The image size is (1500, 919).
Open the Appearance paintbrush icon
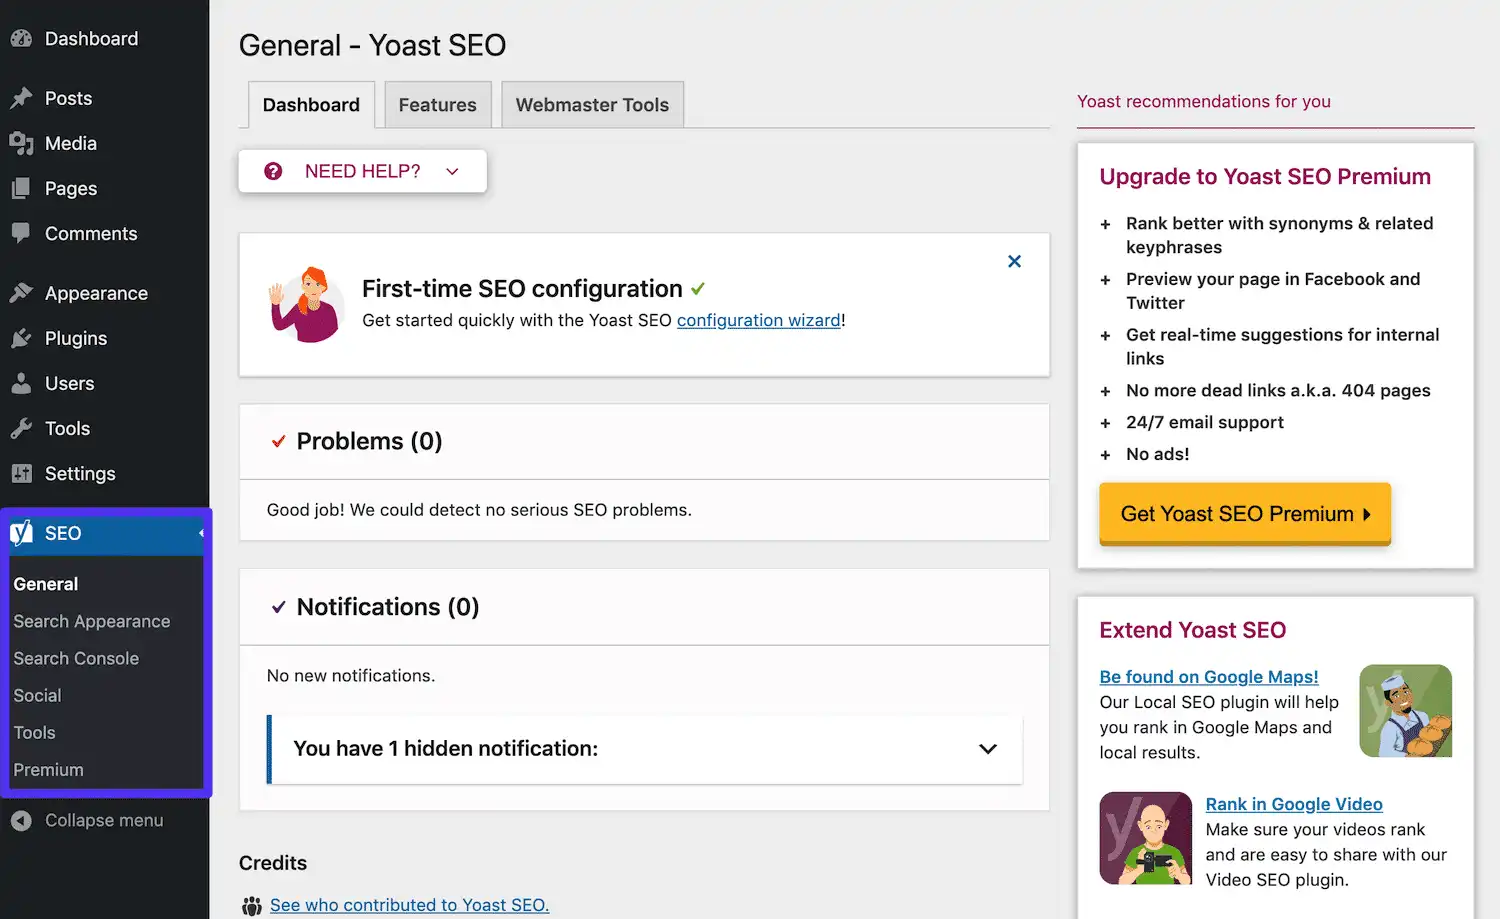point(22,292)
